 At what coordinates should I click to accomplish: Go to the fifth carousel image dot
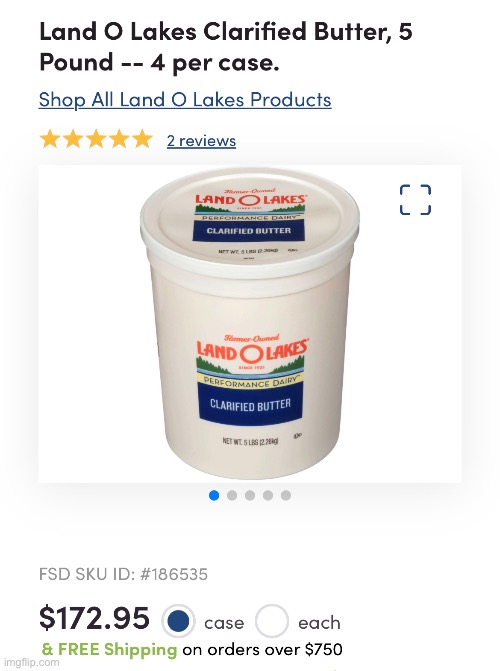tap(286, 496)
